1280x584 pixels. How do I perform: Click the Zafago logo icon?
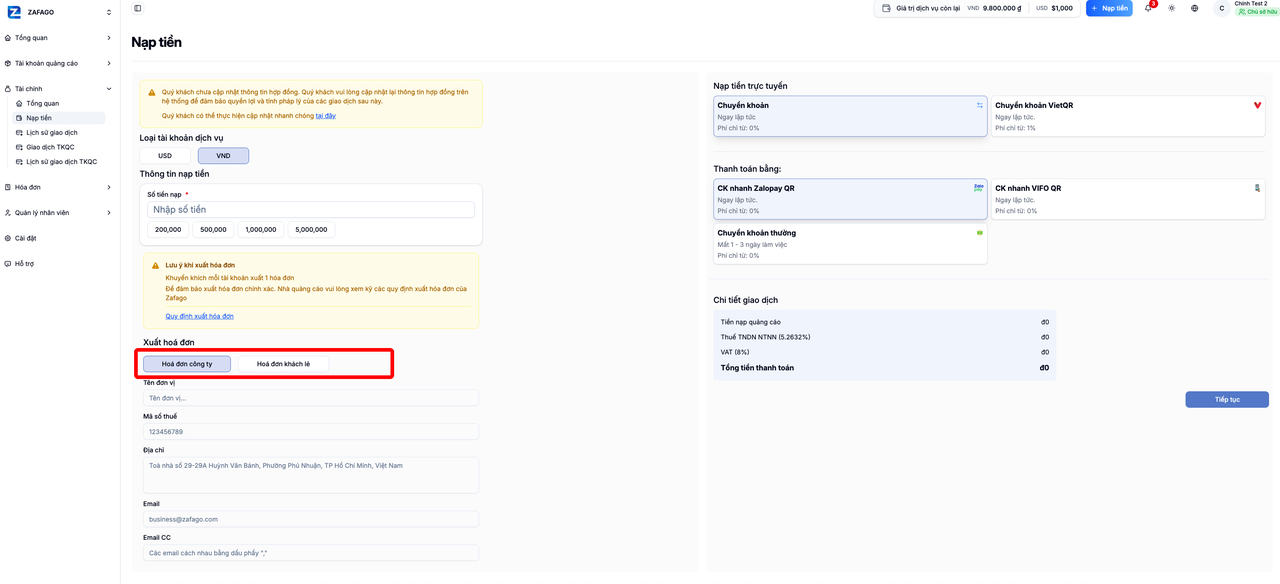coord(13,12)
